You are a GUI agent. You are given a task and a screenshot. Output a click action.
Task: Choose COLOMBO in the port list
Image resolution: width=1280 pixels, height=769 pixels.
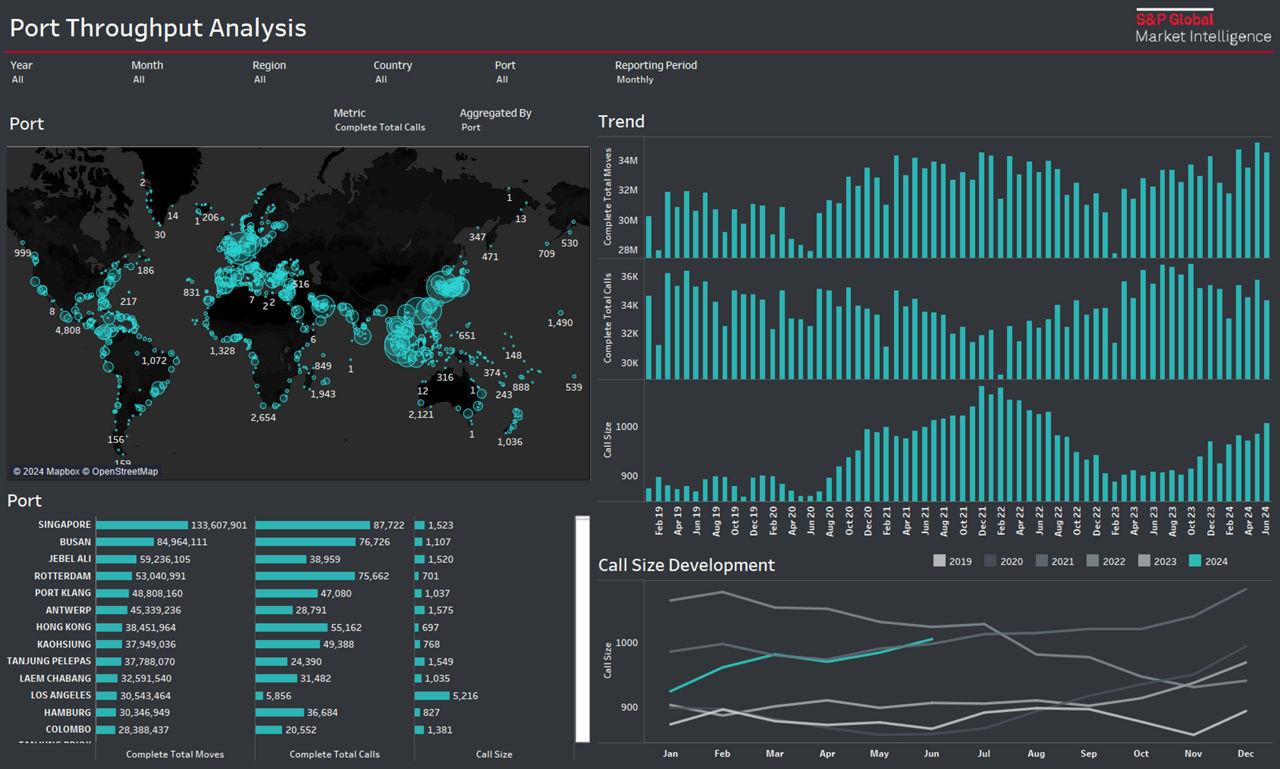click(68, 729)
